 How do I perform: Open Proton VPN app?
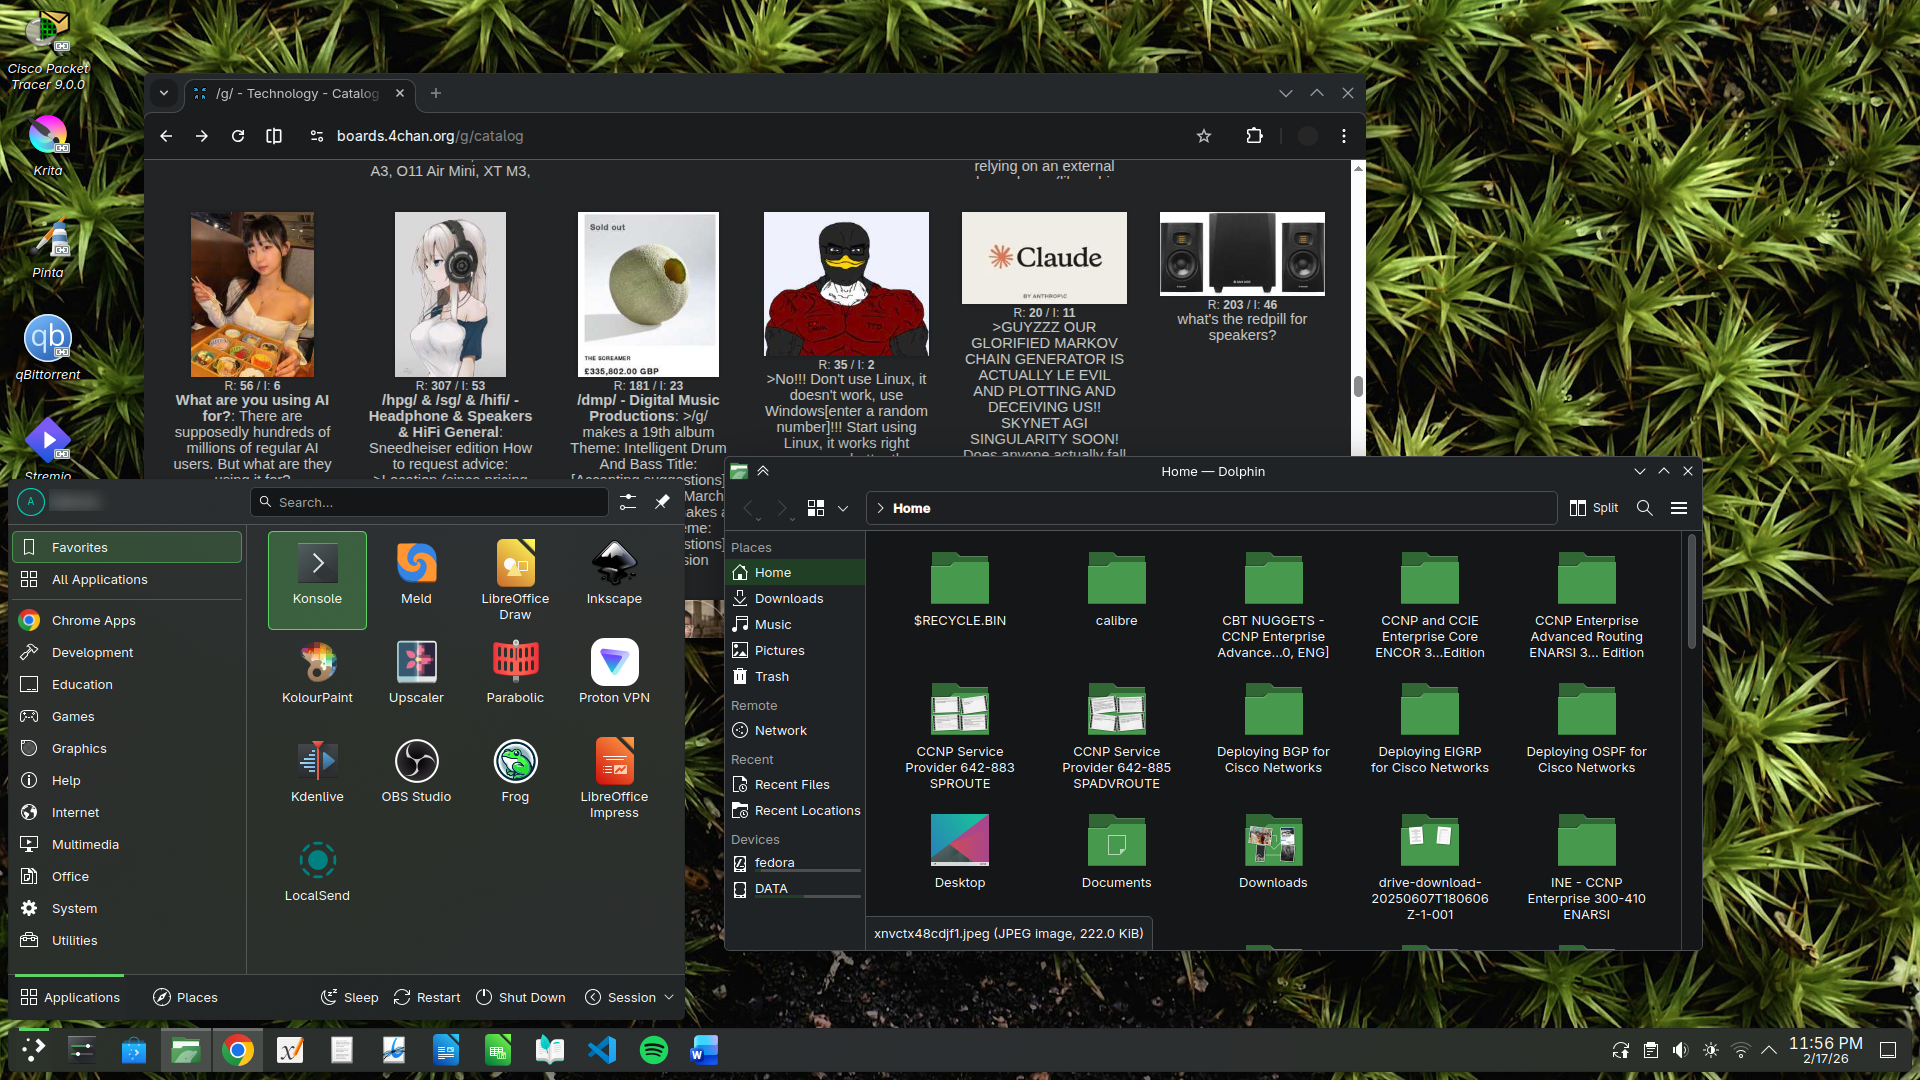614,671
